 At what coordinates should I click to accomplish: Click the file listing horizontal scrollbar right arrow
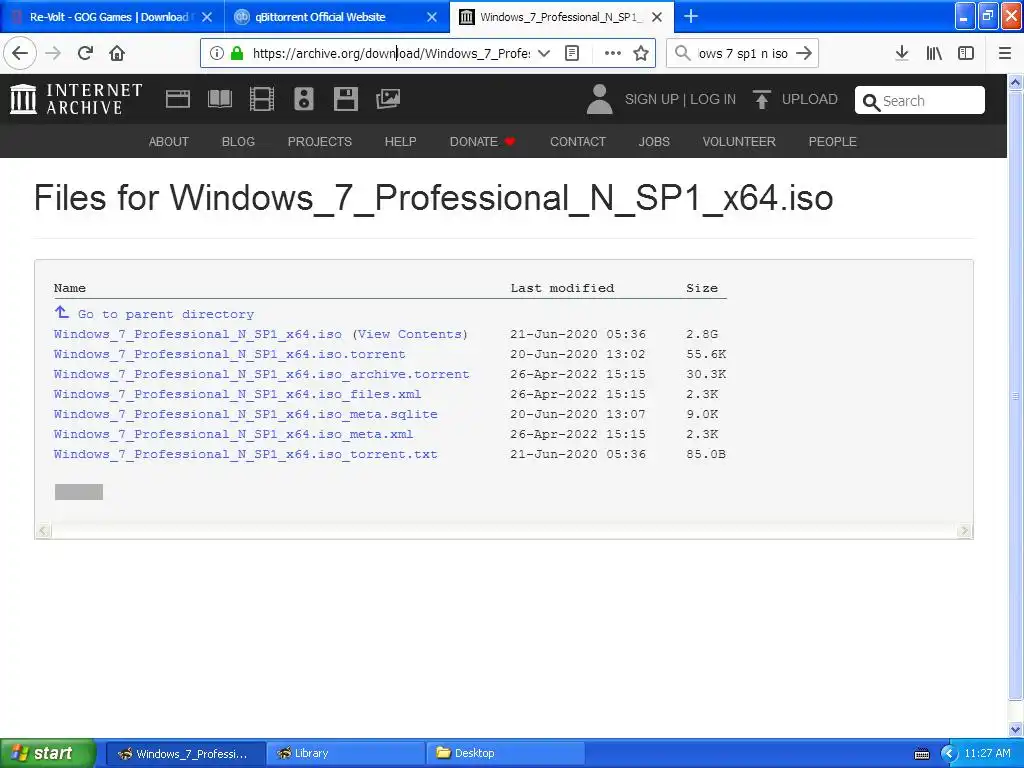pos(964,530)
